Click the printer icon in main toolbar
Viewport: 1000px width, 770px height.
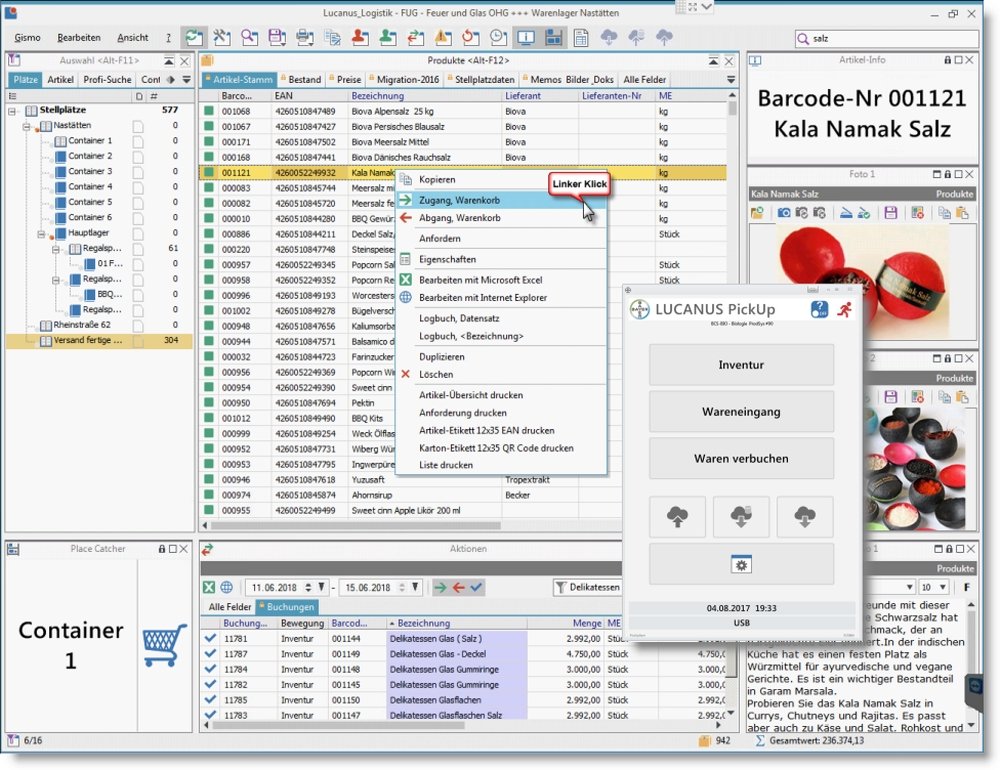pos(304,37)
